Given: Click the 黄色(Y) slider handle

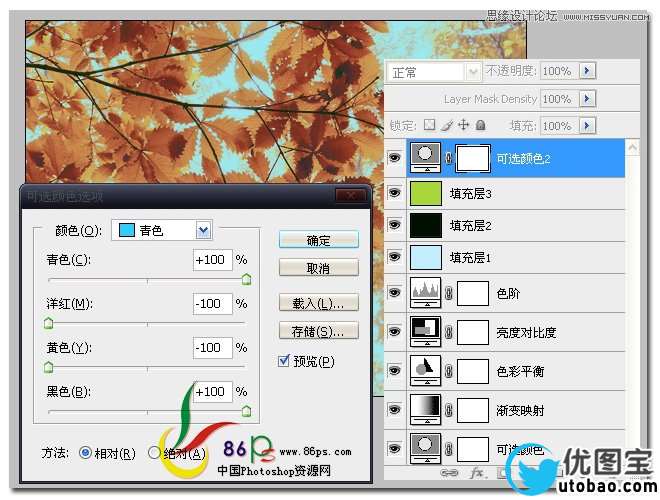Looking at the screenshot, I should 48,367.
